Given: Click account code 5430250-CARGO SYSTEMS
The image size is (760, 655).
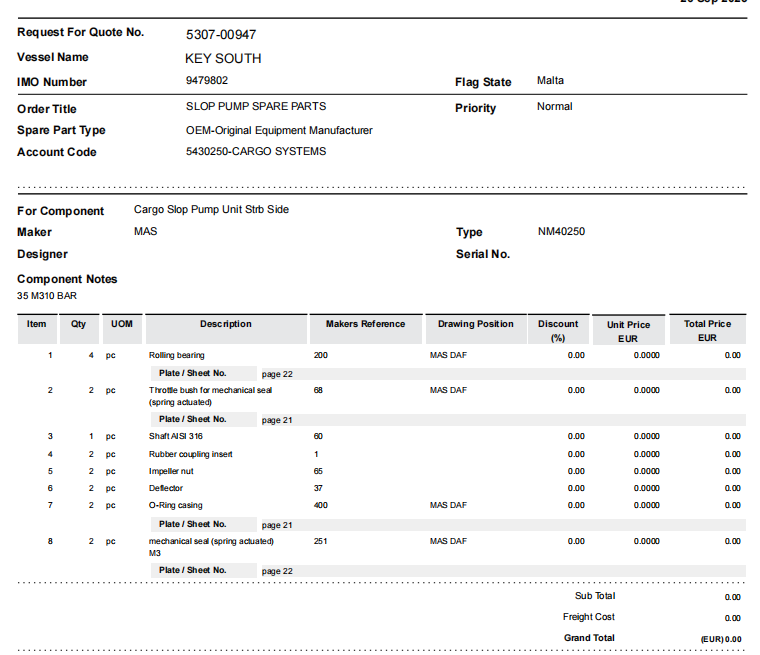Looking at the screenshot, I should point(256,151).
